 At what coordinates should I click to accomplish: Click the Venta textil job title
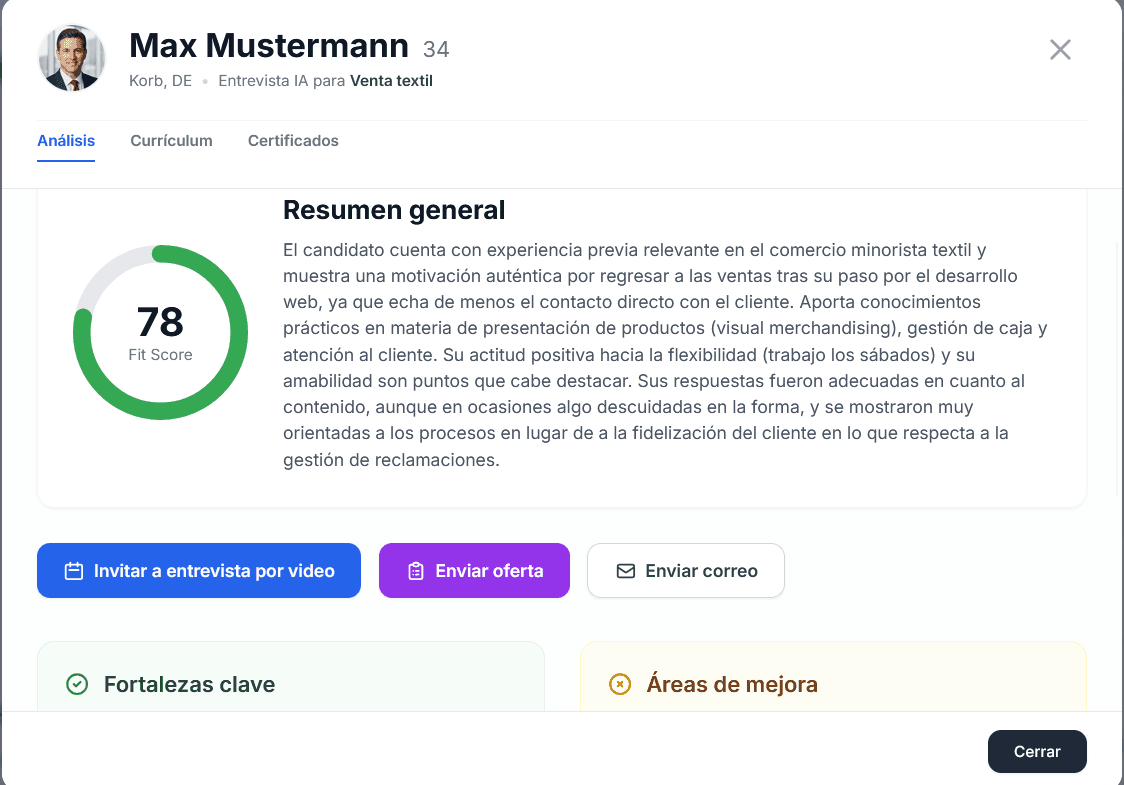pyautogui.click(x=391, y=81)
